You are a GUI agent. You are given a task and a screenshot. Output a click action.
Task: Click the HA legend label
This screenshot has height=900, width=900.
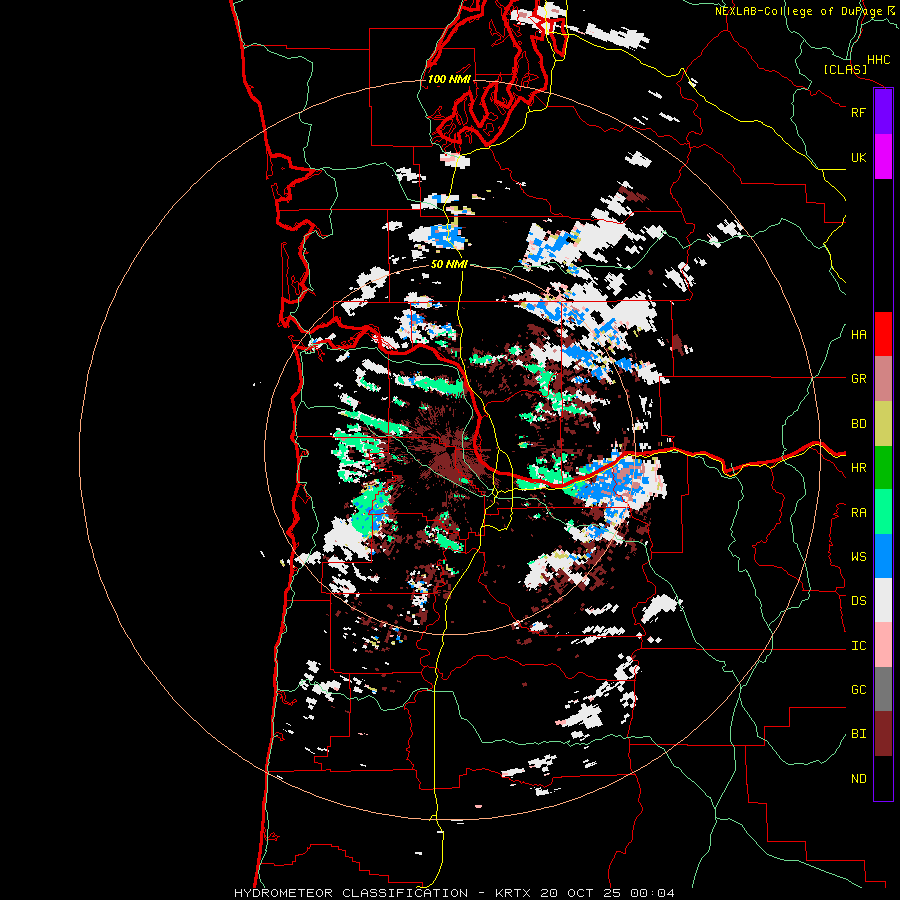(x=859, y=335)
